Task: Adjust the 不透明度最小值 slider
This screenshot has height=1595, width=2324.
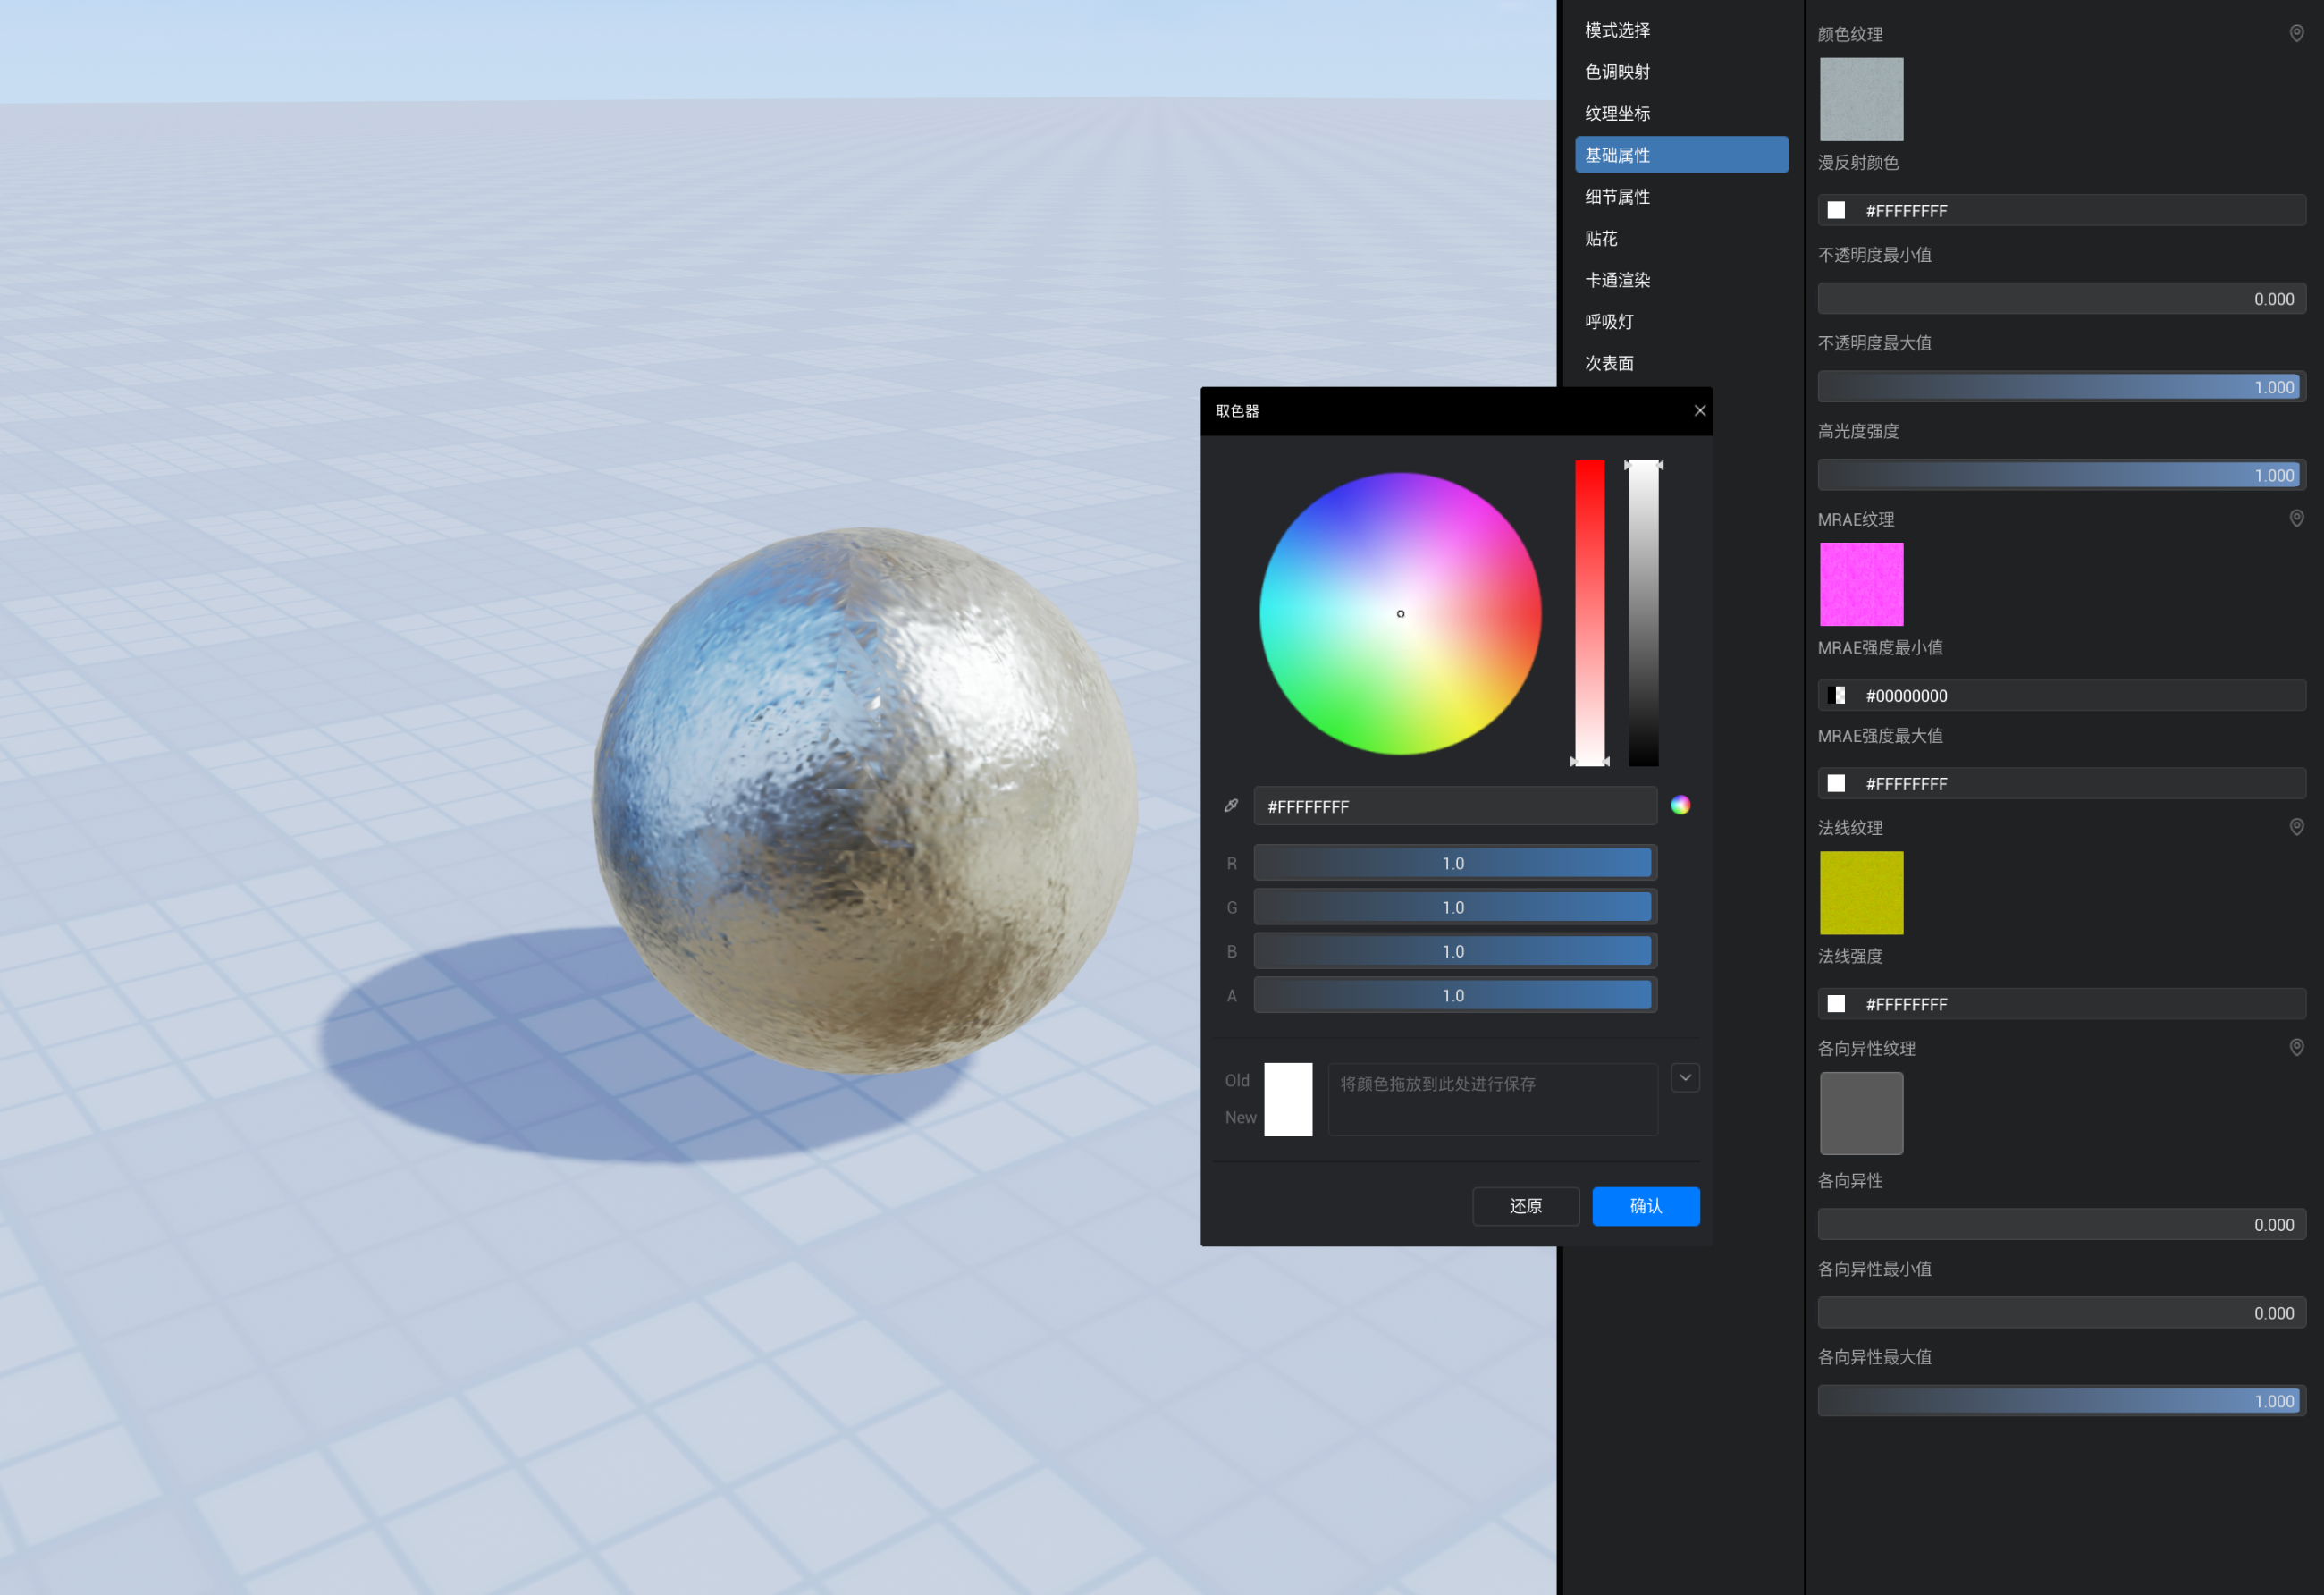Action: coord(2061,298)
